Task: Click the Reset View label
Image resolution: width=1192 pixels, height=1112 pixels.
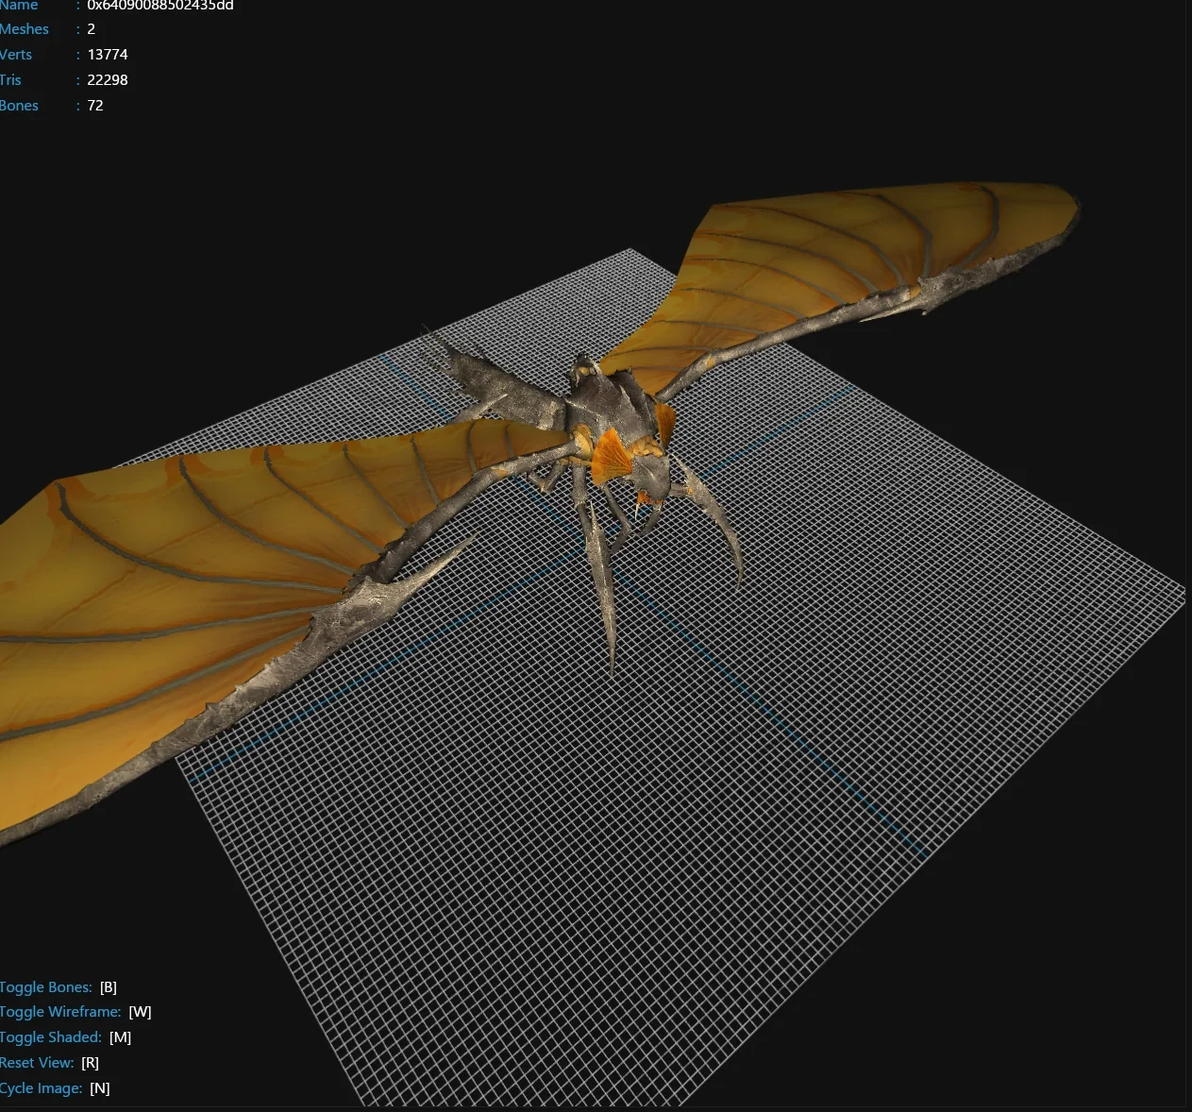Action: pos(36,1063)
